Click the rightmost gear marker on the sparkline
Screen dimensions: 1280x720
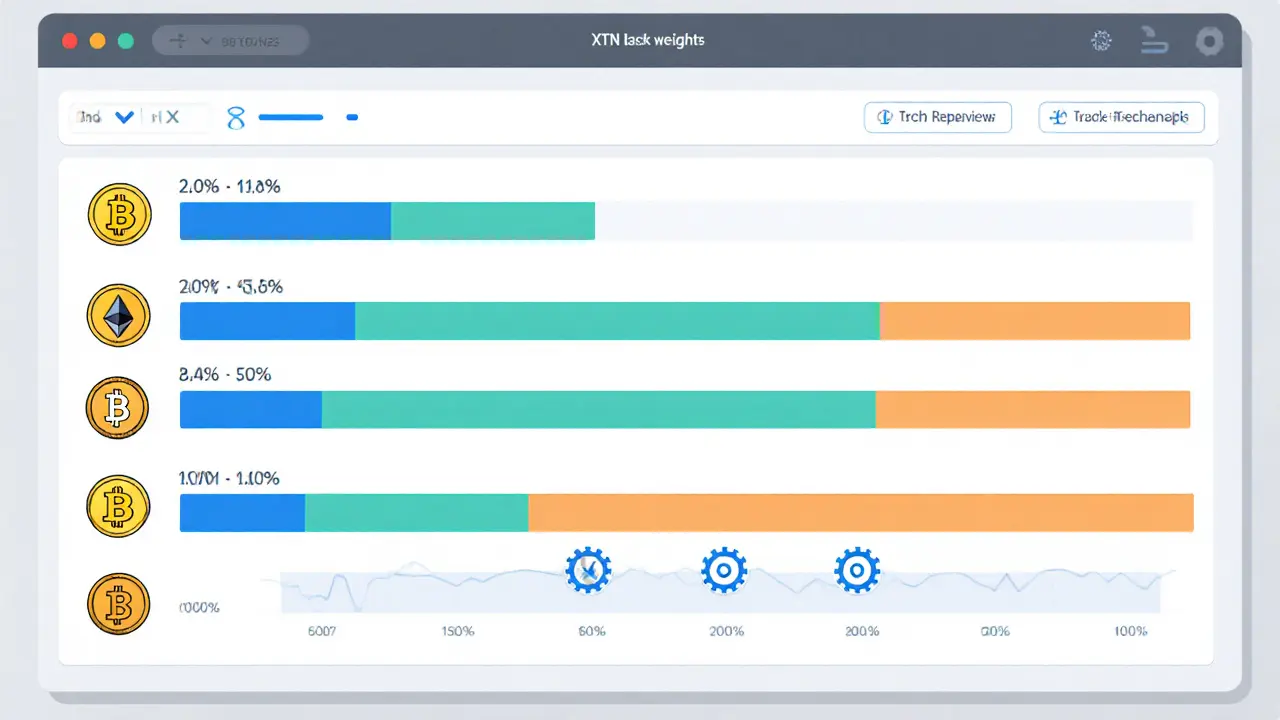pyautogui.click(x=856, y=570)
